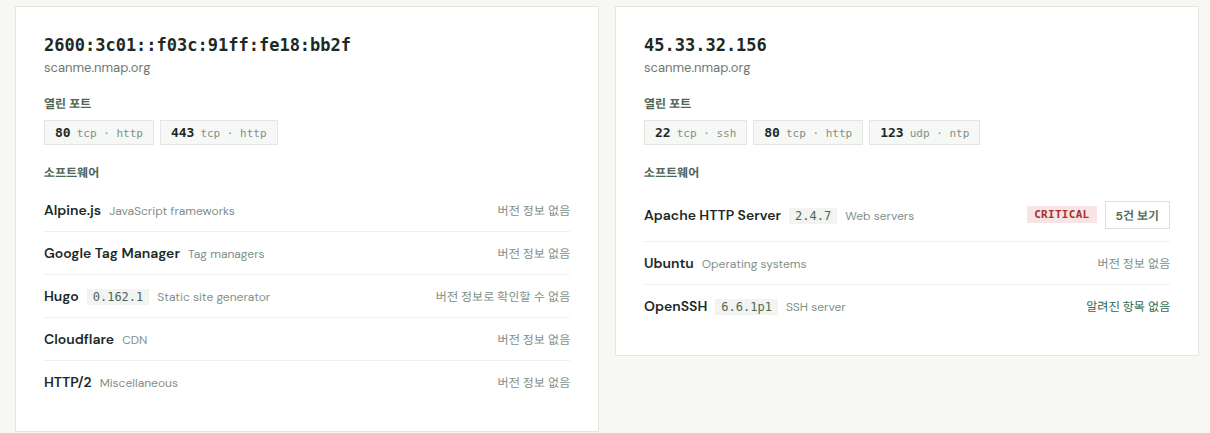Click 'JavaScript frameworks' category label

click(172, 211)
